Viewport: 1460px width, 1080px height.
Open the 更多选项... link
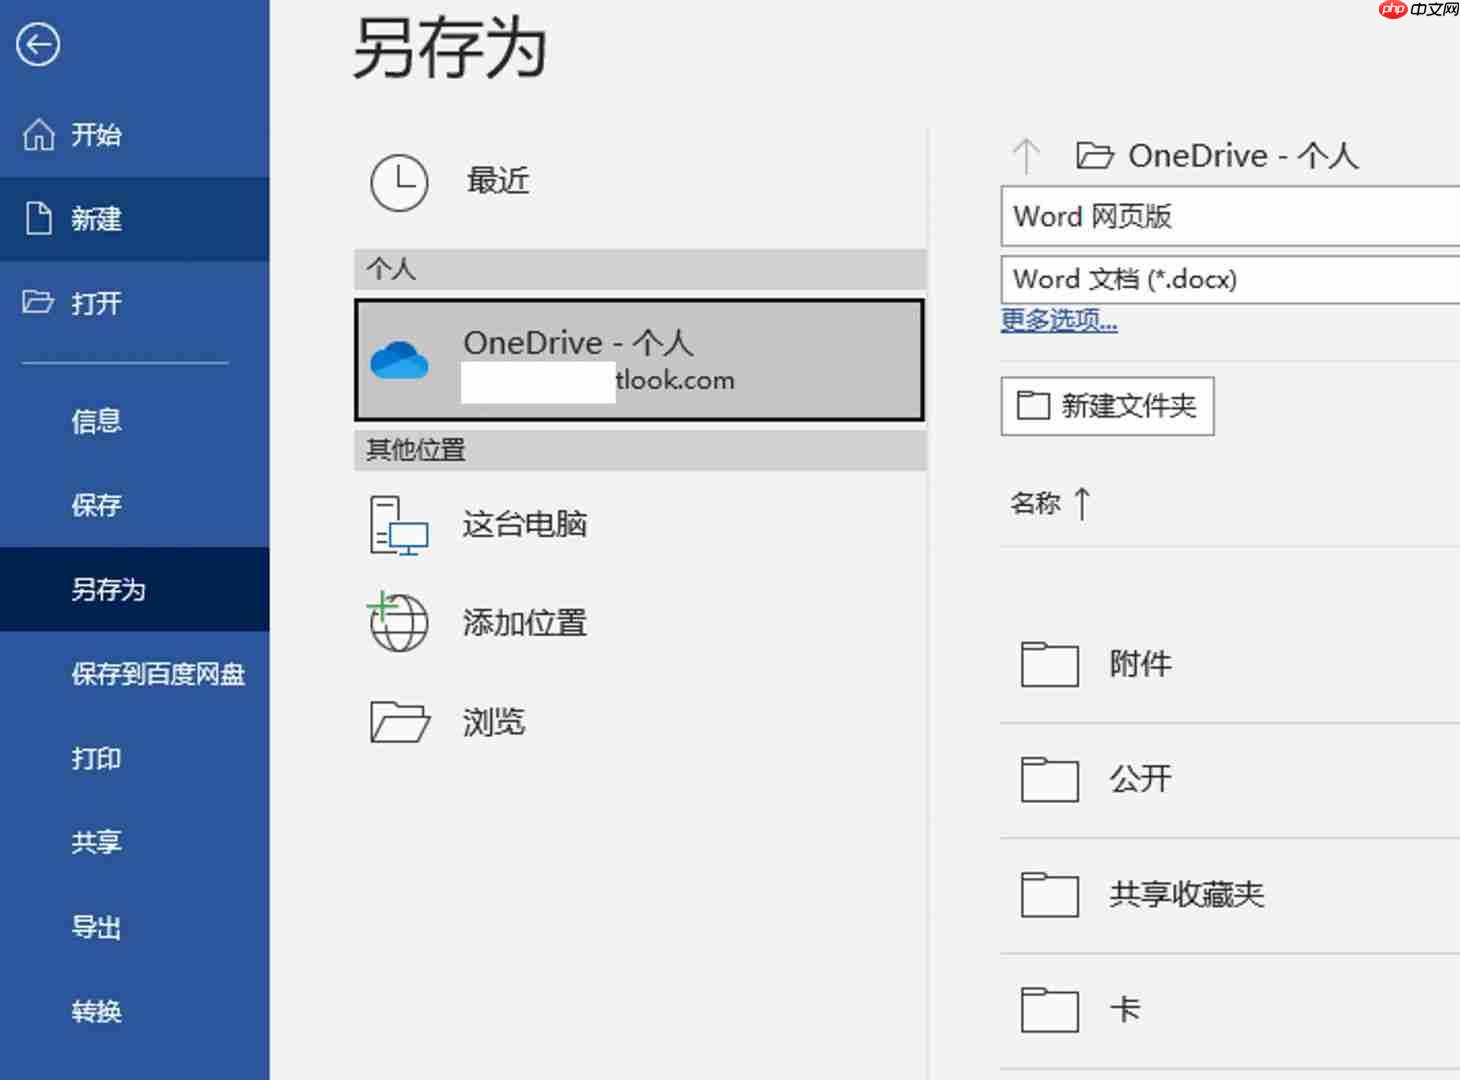point(1059,320)
